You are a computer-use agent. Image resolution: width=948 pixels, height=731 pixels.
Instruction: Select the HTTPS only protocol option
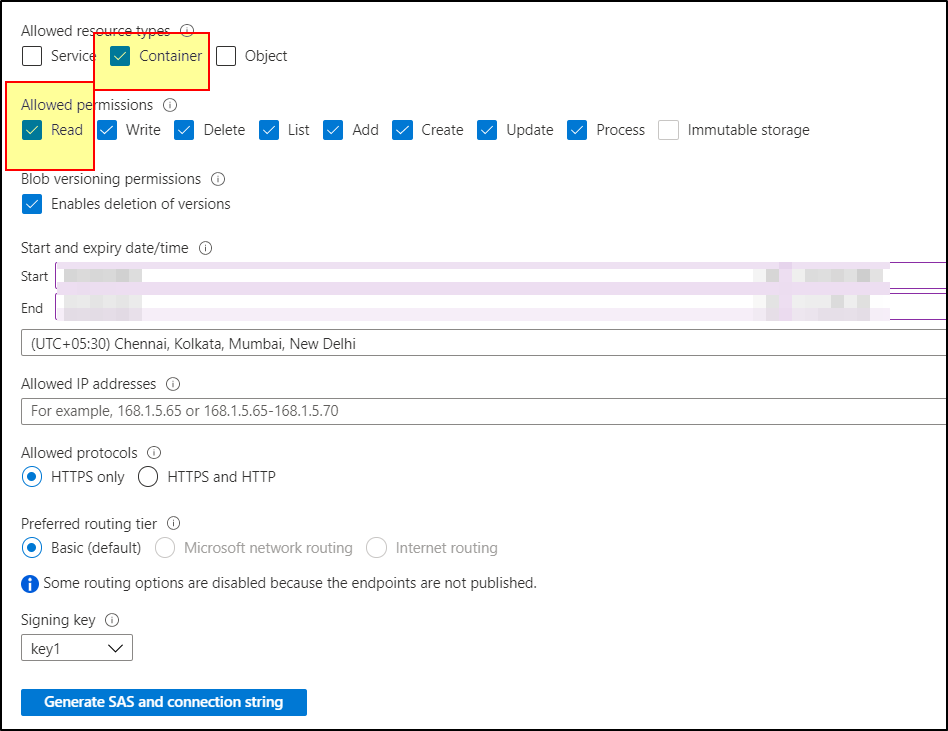(x=32, y=476)
